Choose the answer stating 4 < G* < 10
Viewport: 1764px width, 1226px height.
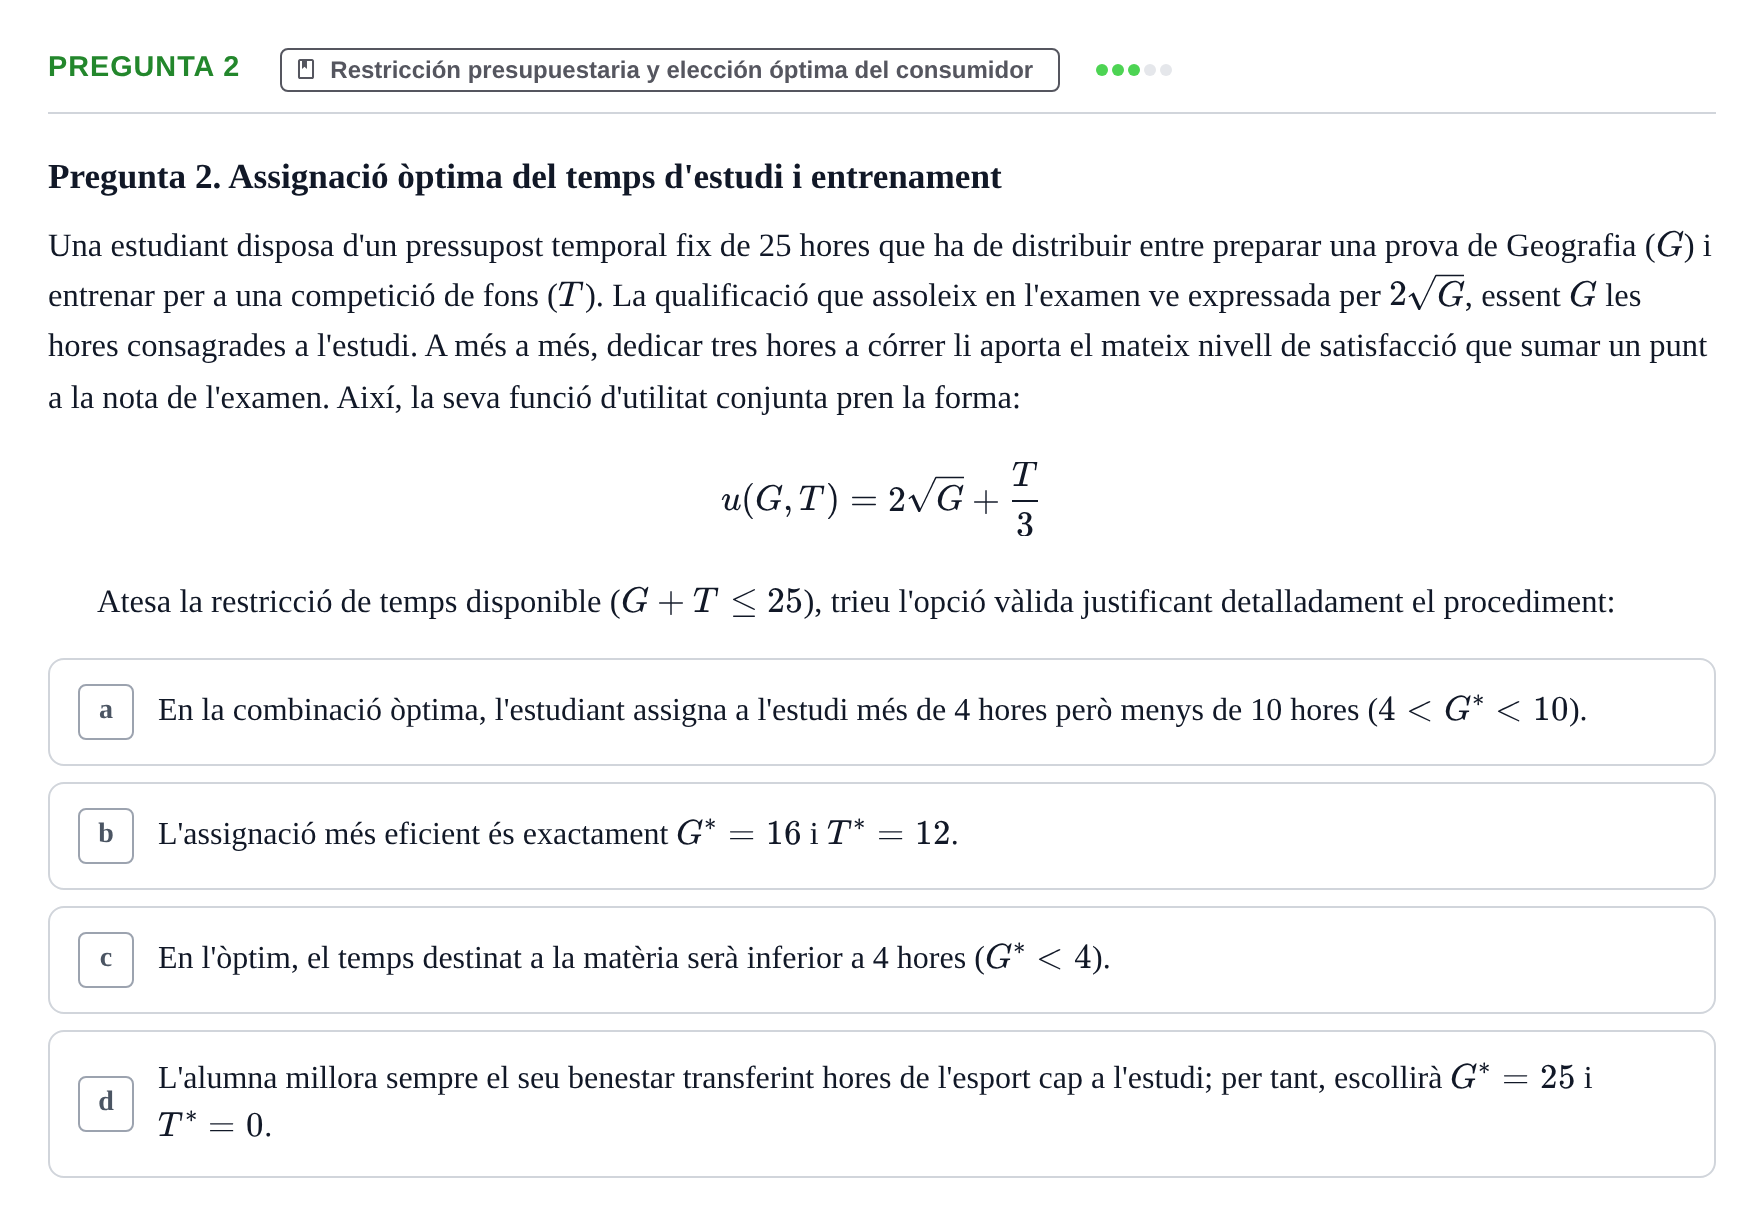point(882,712)
